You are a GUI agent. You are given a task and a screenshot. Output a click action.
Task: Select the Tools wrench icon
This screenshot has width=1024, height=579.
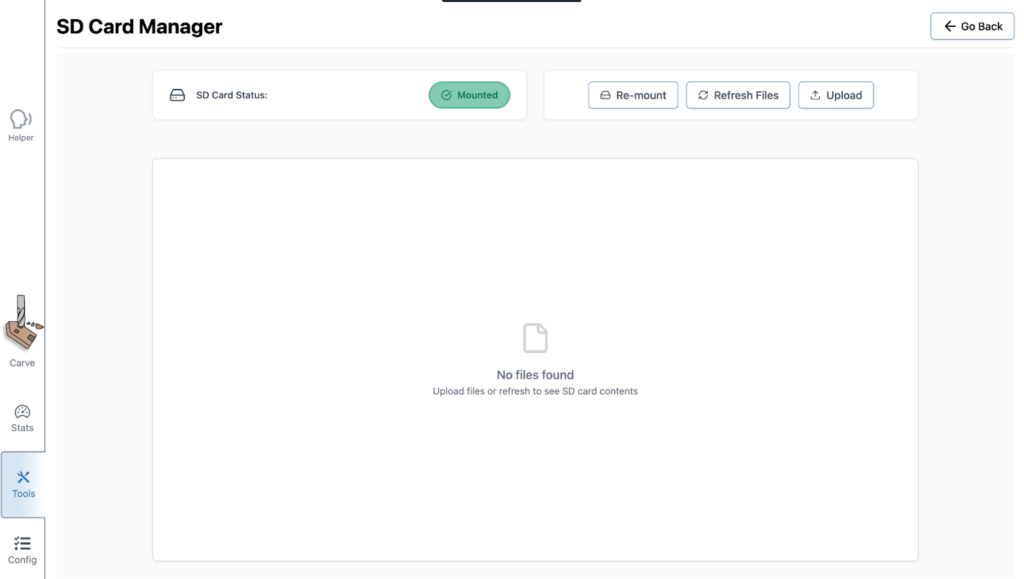23,477
